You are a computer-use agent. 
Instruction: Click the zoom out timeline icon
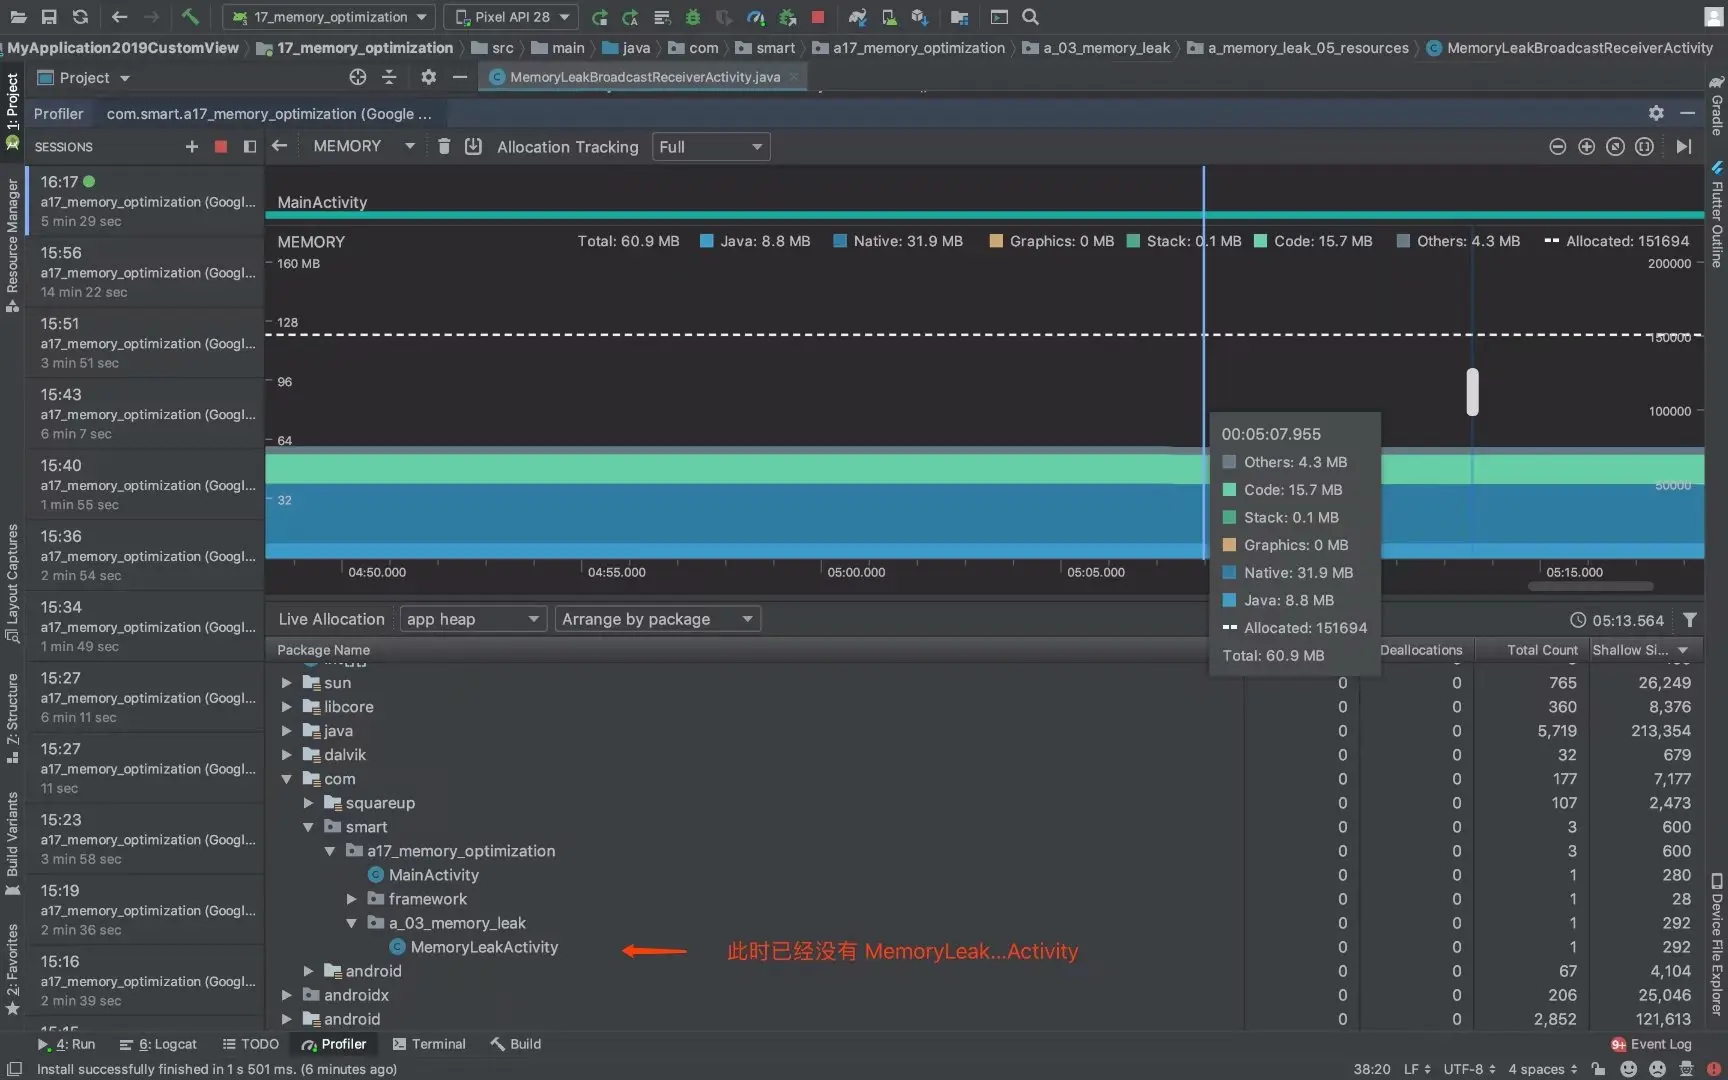(1557, 147)
